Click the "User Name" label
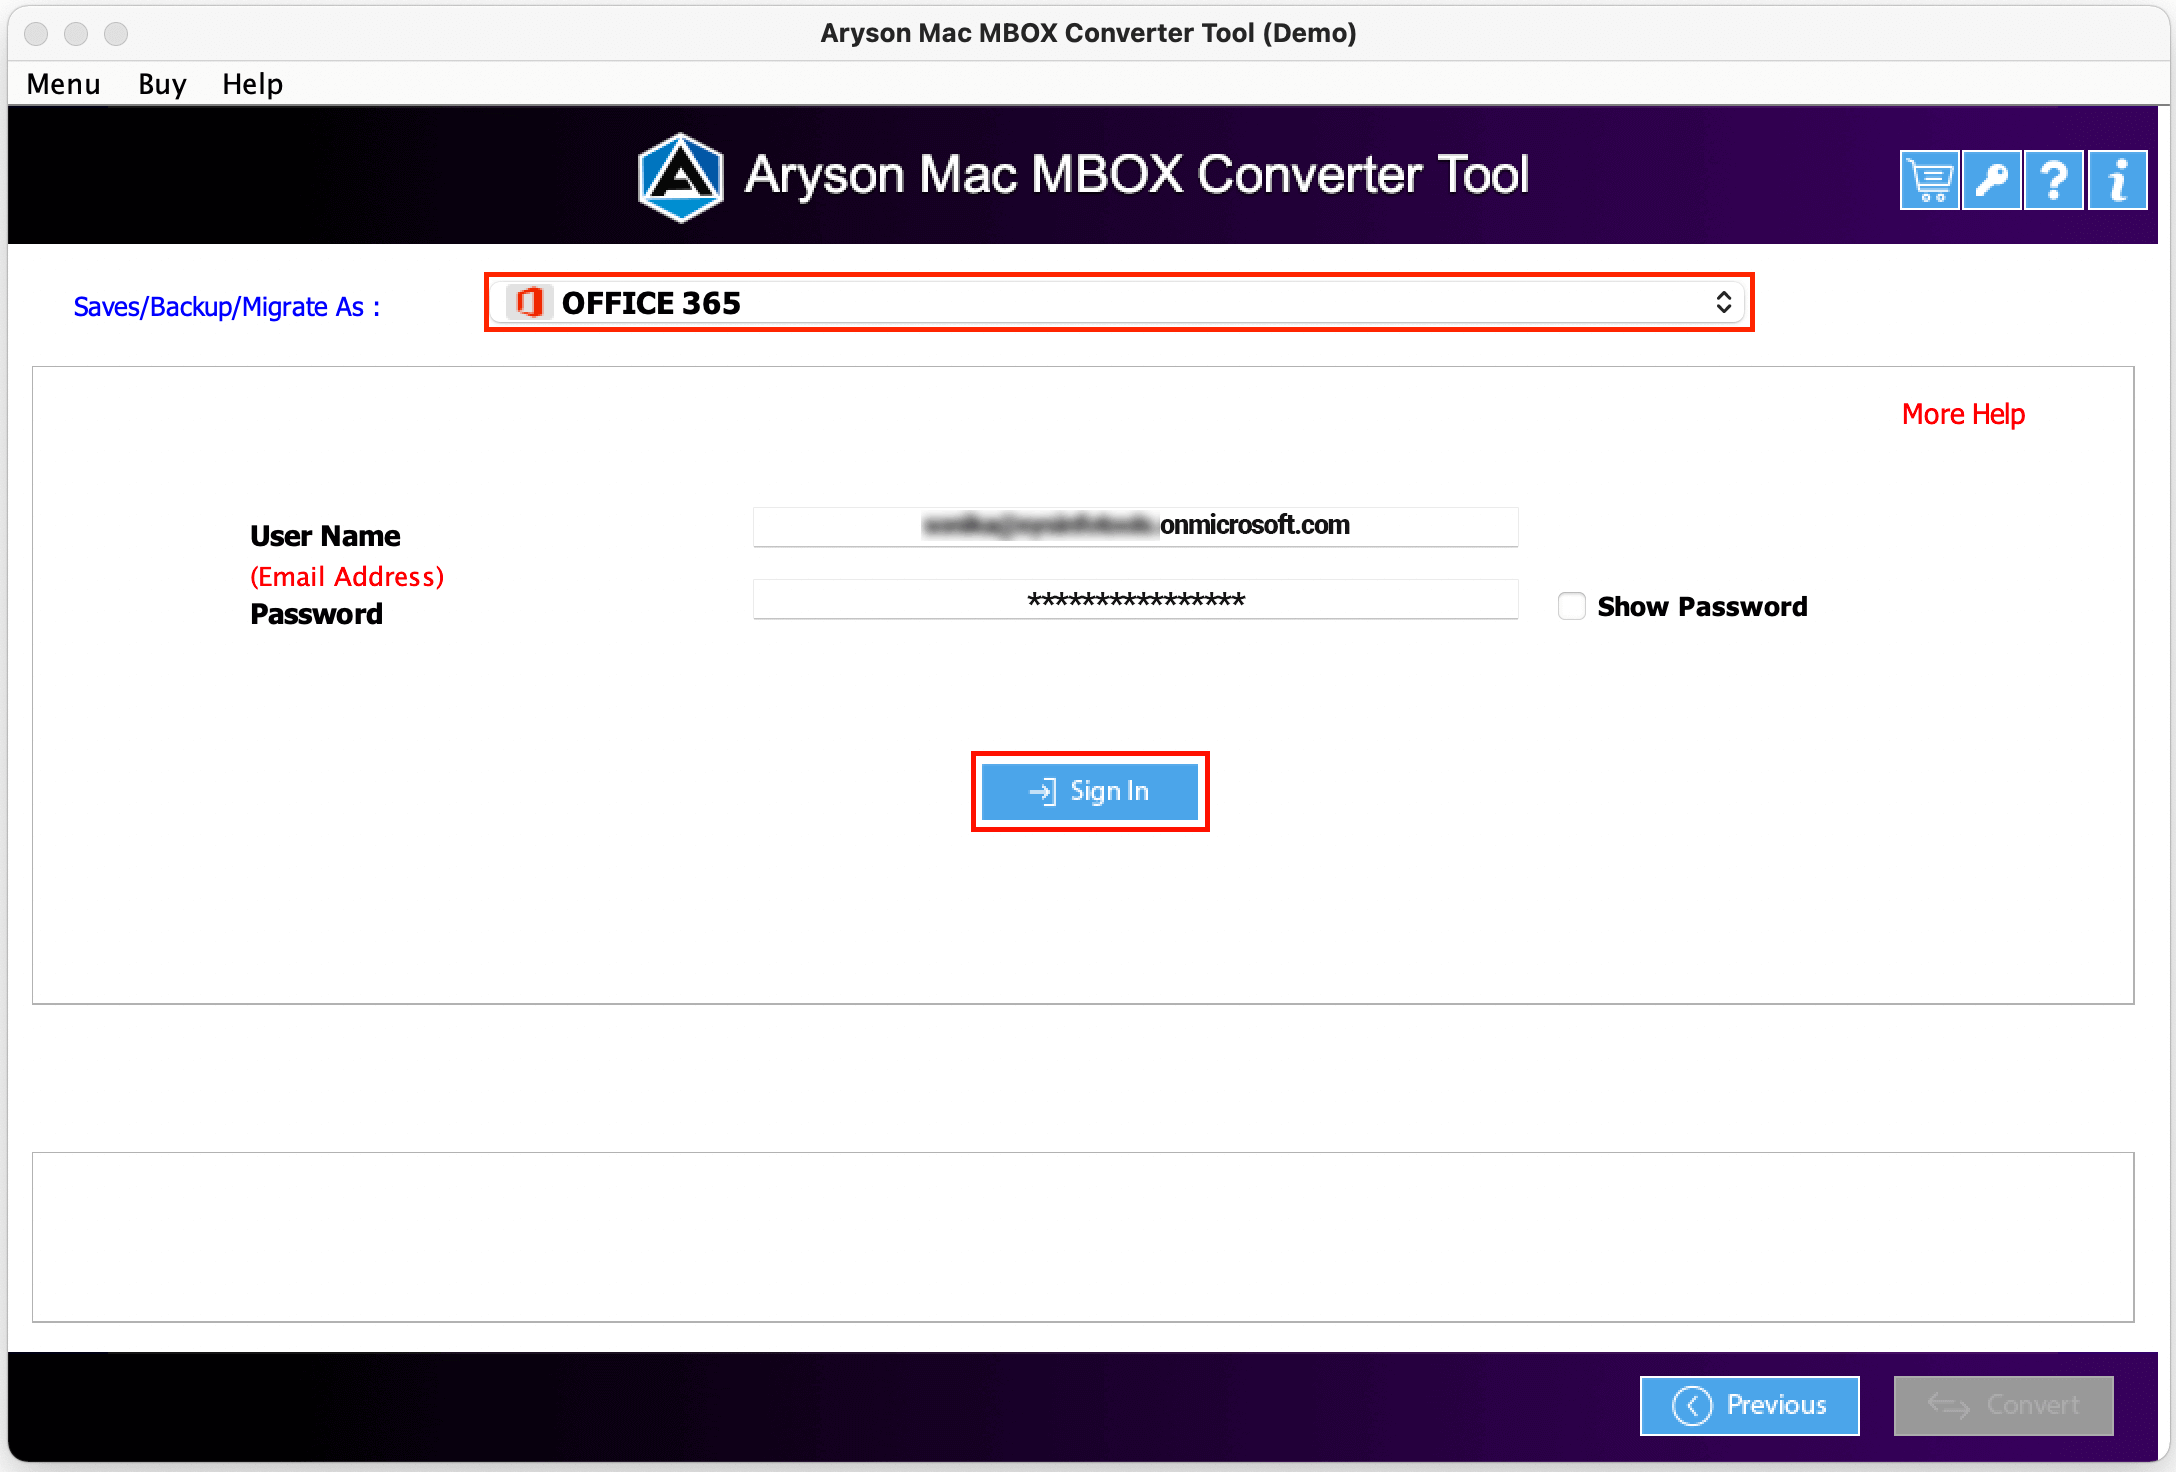 pos(325,536)
